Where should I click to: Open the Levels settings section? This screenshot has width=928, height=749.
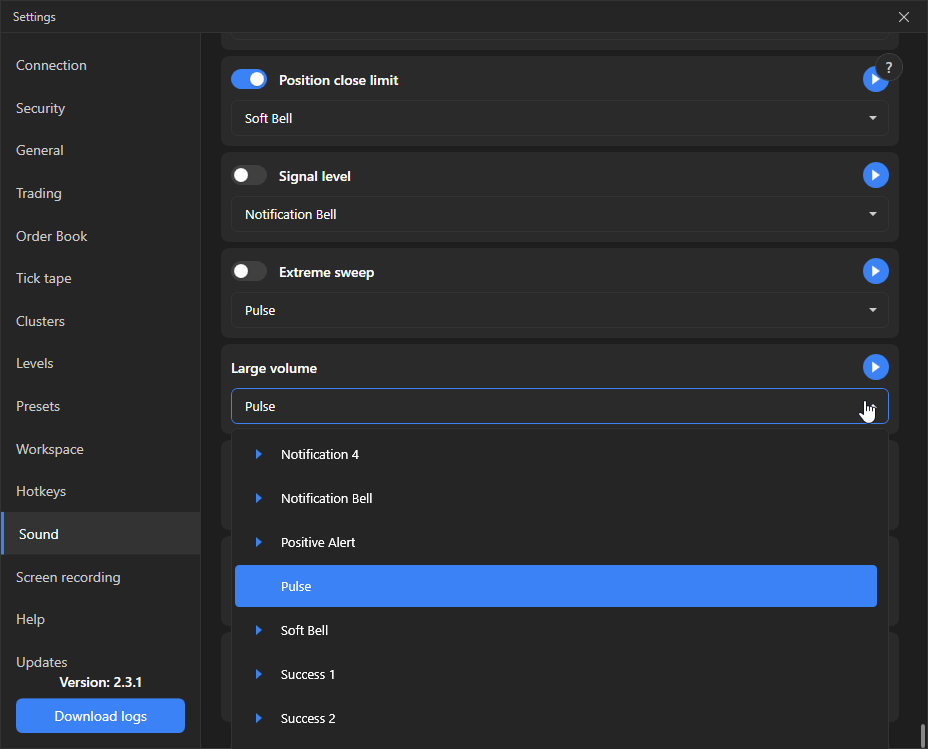(x=101, y=363)
